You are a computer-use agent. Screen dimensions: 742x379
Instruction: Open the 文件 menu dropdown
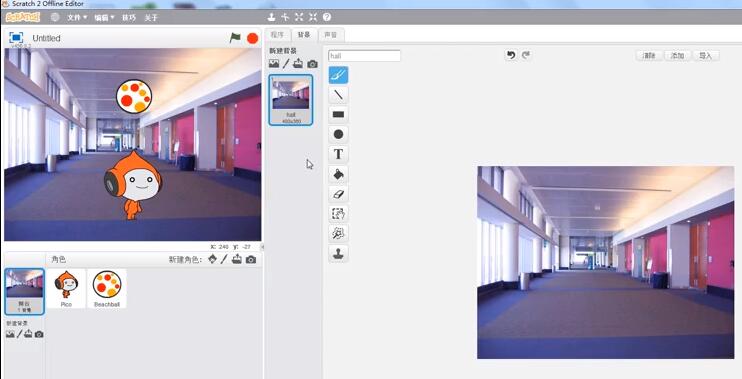click(77, 18)
